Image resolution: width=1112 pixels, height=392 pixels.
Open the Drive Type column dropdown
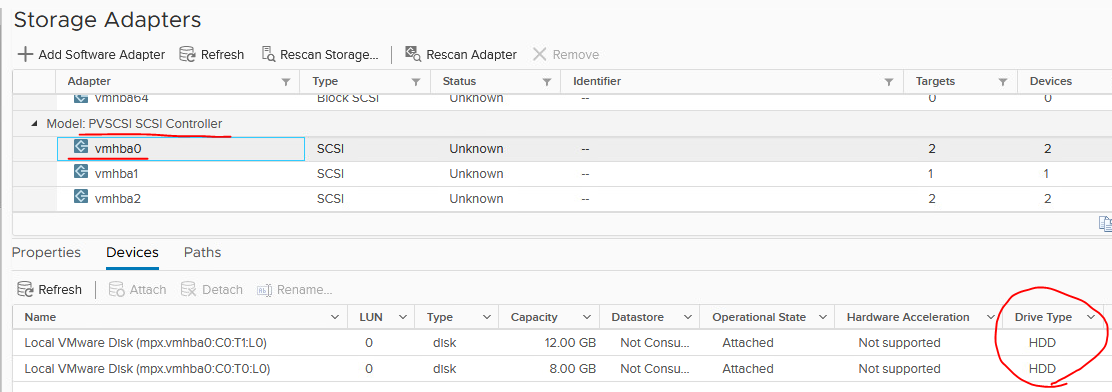click(x=1091, y=318)
